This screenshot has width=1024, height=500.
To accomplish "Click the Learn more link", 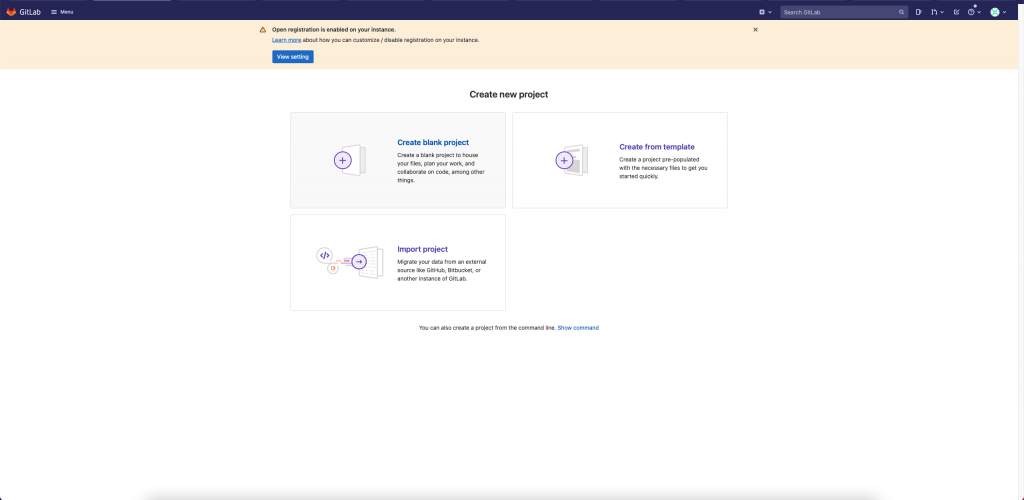I will [x=287, y=40].
